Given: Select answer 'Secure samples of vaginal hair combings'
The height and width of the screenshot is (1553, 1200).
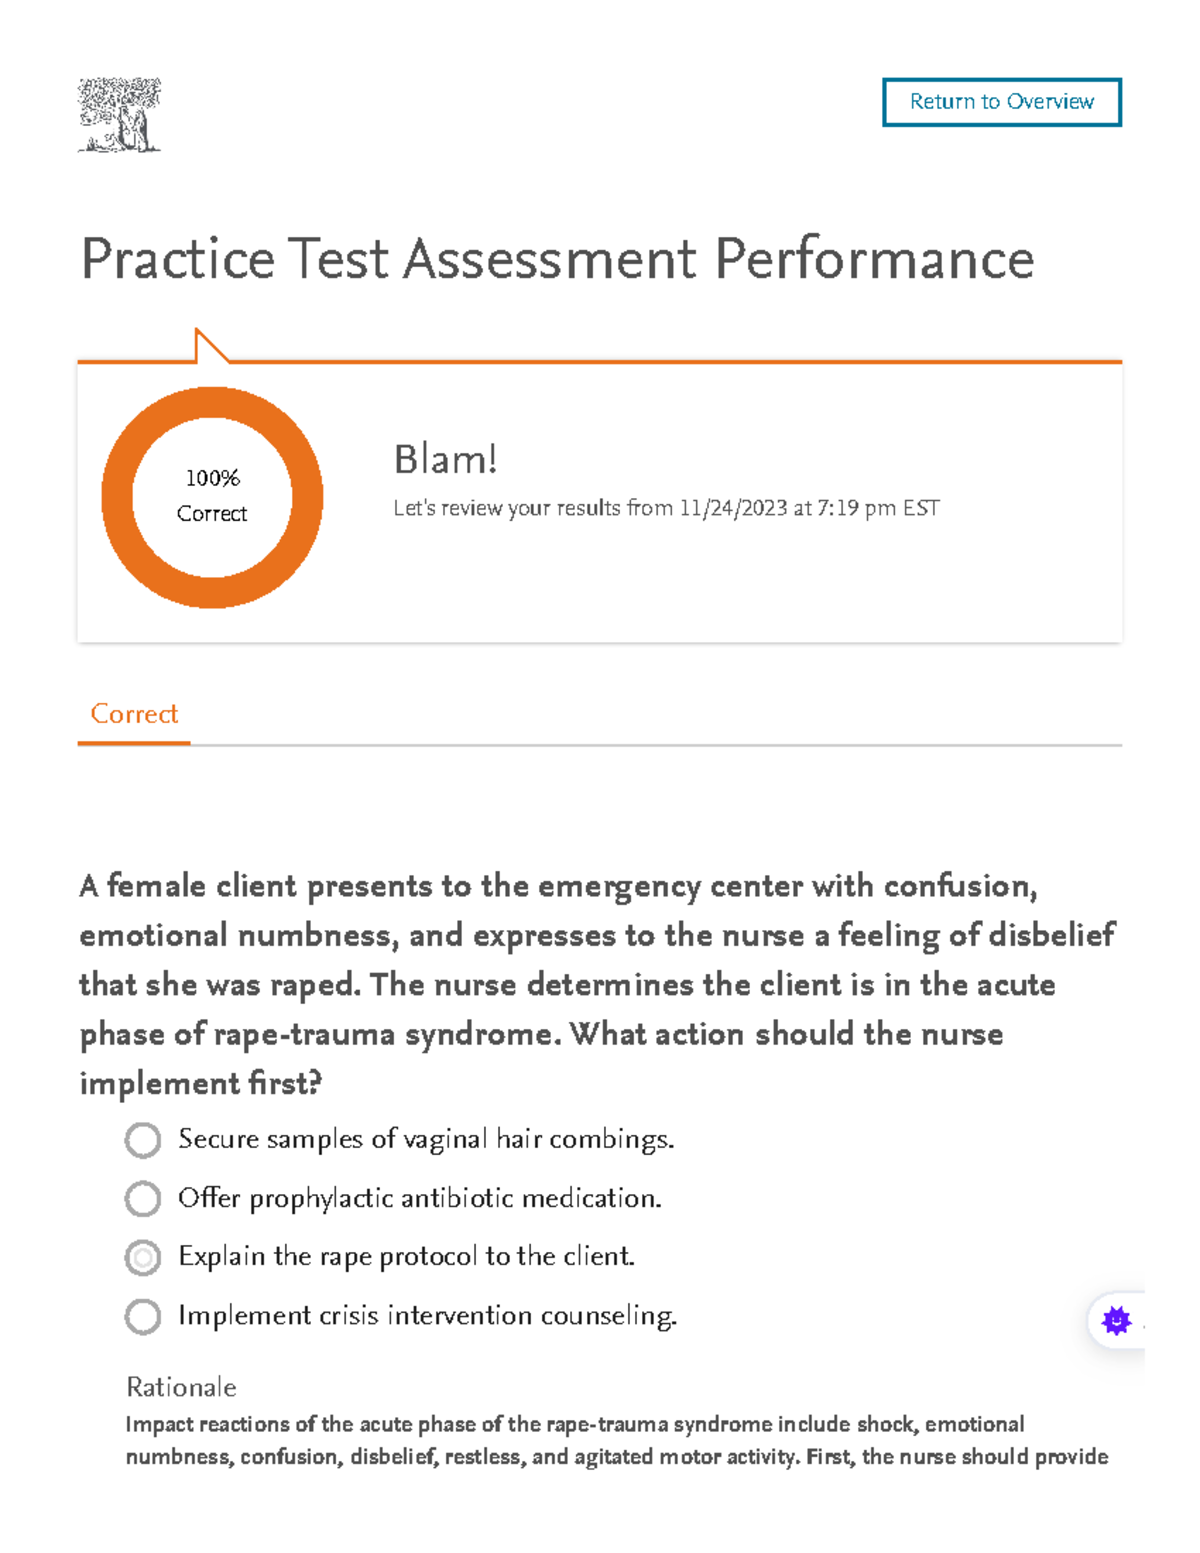Looking at the screenshot, I should click(143, 1140).
